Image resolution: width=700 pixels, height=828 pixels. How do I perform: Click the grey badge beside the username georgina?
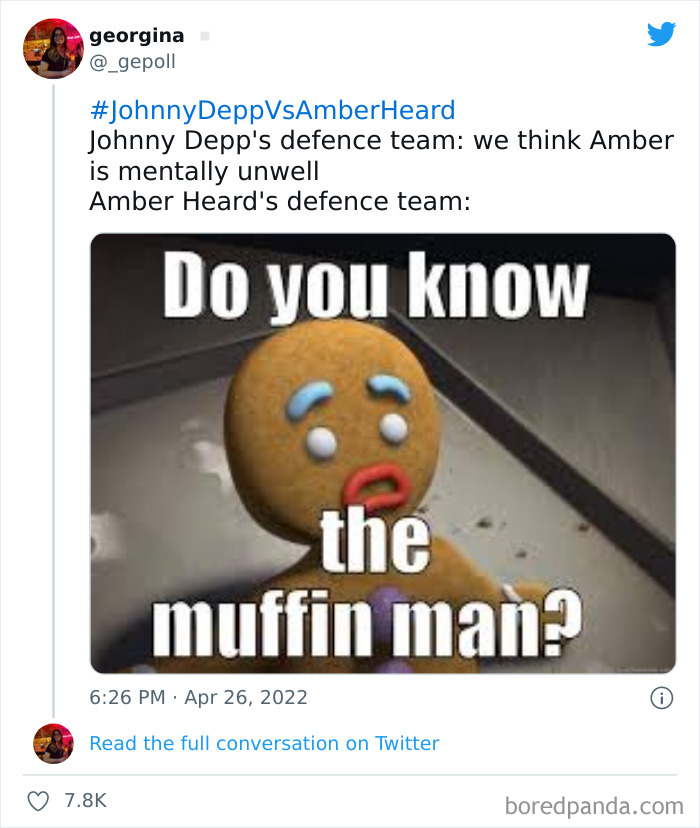[204, 35]
